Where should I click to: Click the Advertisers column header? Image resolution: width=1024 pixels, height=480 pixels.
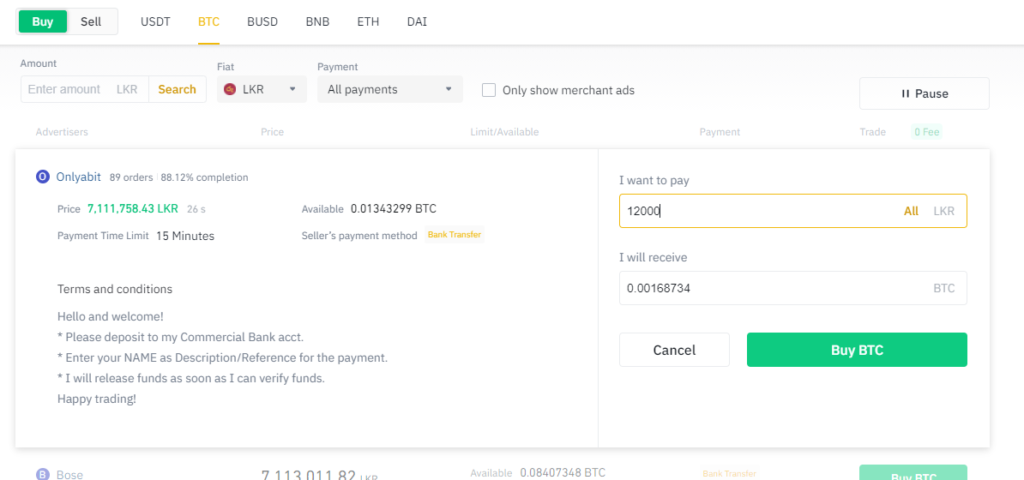(x=62, y=132)
